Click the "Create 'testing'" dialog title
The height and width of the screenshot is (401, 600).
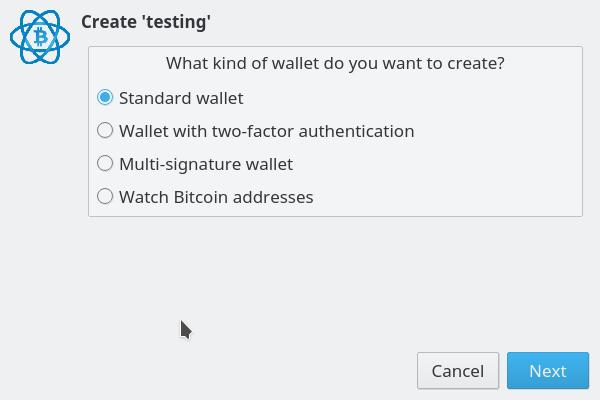click(x=146, y=22)
